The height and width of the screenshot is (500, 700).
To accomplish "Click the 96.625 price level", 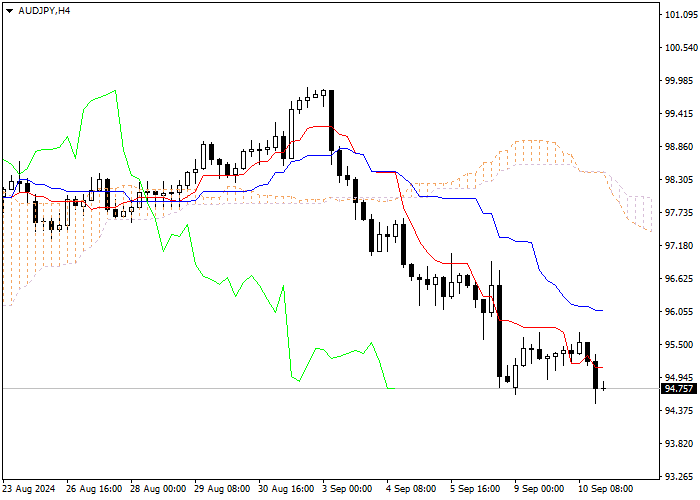I will [x=681, y=279].
